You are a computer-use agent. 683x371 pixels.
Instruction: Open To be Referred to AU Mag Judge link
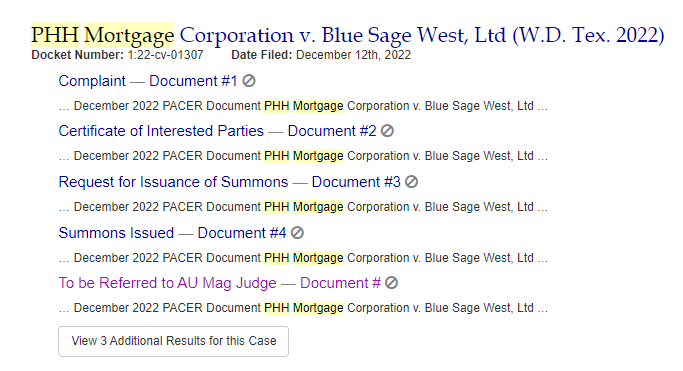pyautogui.click(x=220, y=283)
